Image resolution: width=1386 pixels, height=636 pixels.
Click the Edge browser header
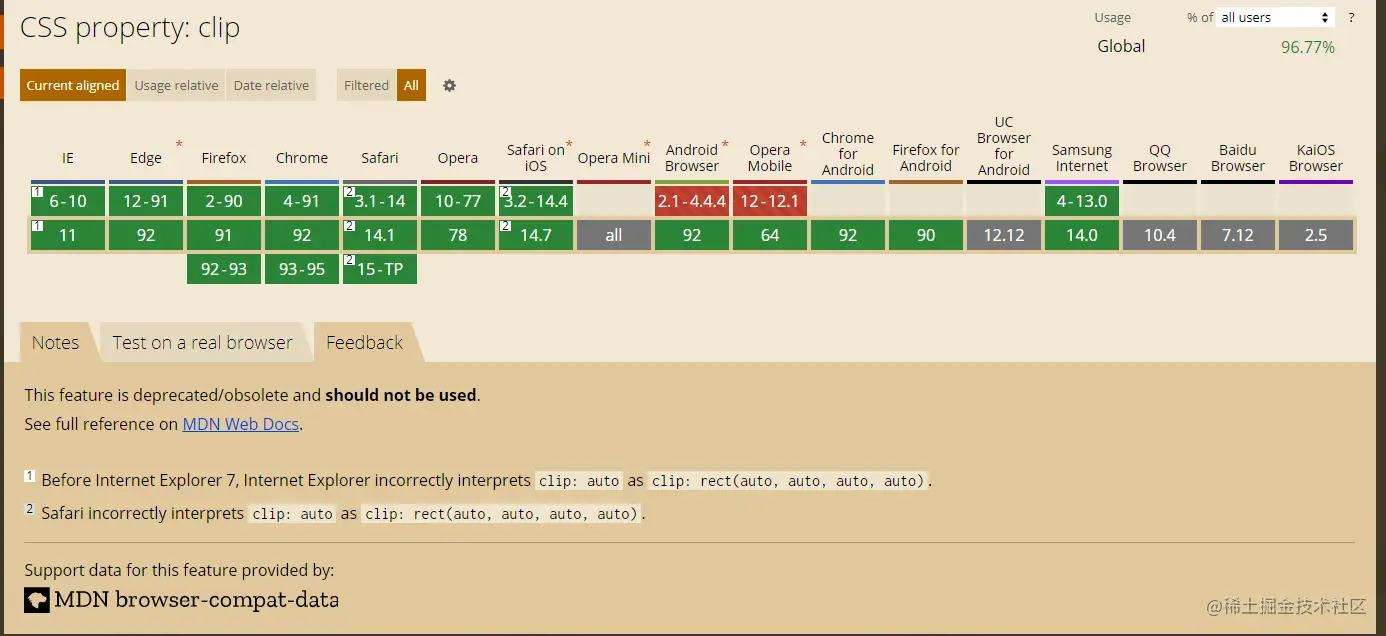coord(146,158)
